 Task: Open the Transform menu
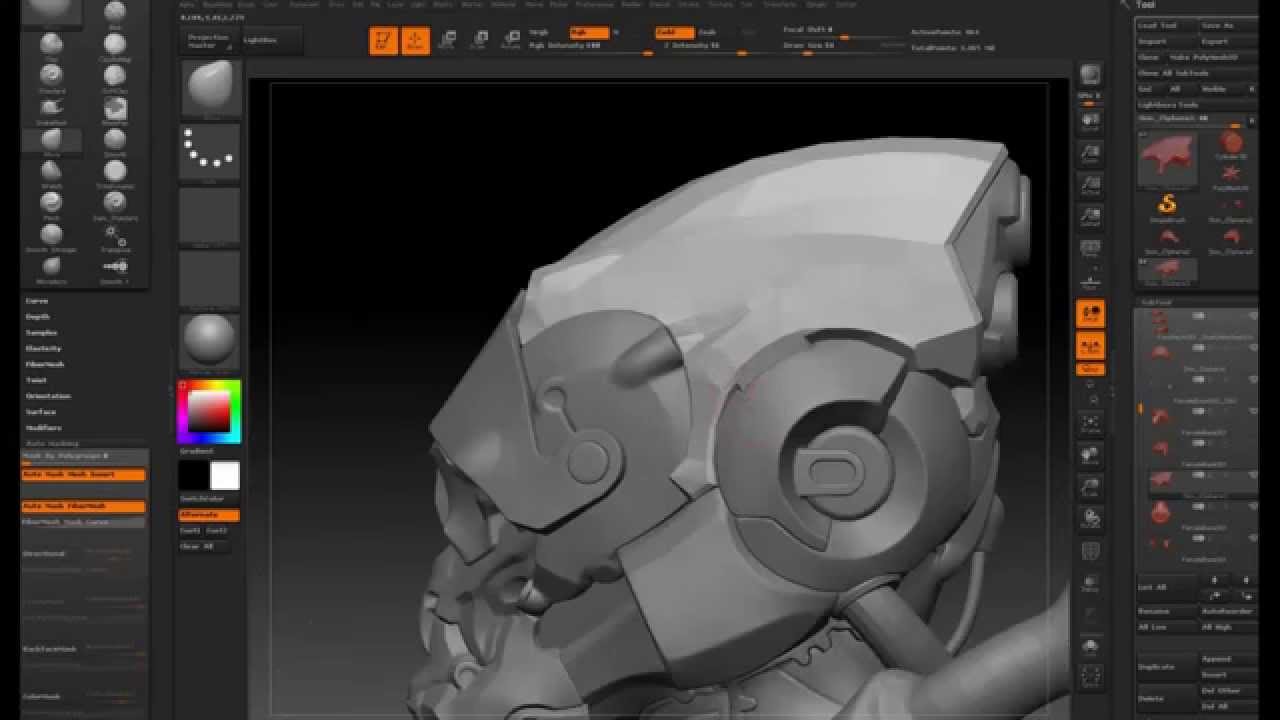[780, 5]
